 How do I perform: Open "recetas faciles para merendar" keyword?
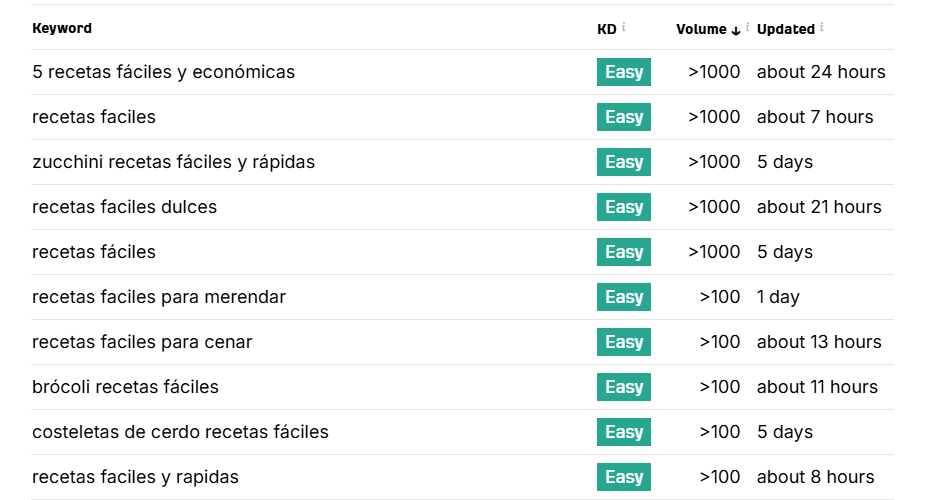pos(159,297)
